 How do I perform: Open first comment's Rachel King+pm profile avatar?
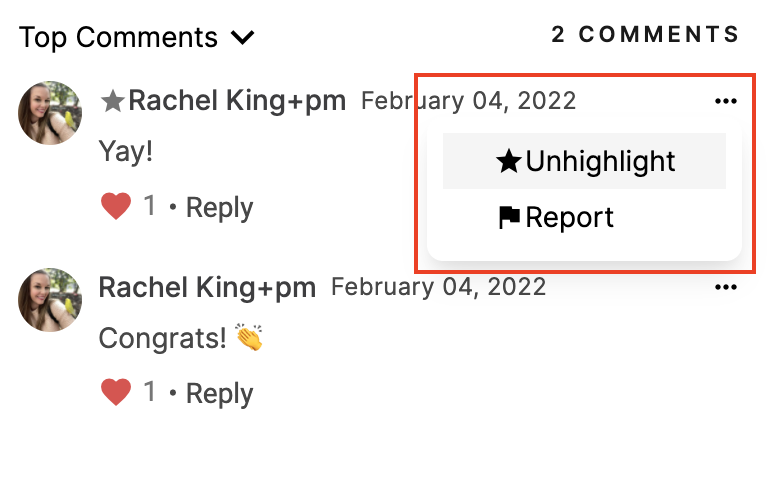point(50,113)
